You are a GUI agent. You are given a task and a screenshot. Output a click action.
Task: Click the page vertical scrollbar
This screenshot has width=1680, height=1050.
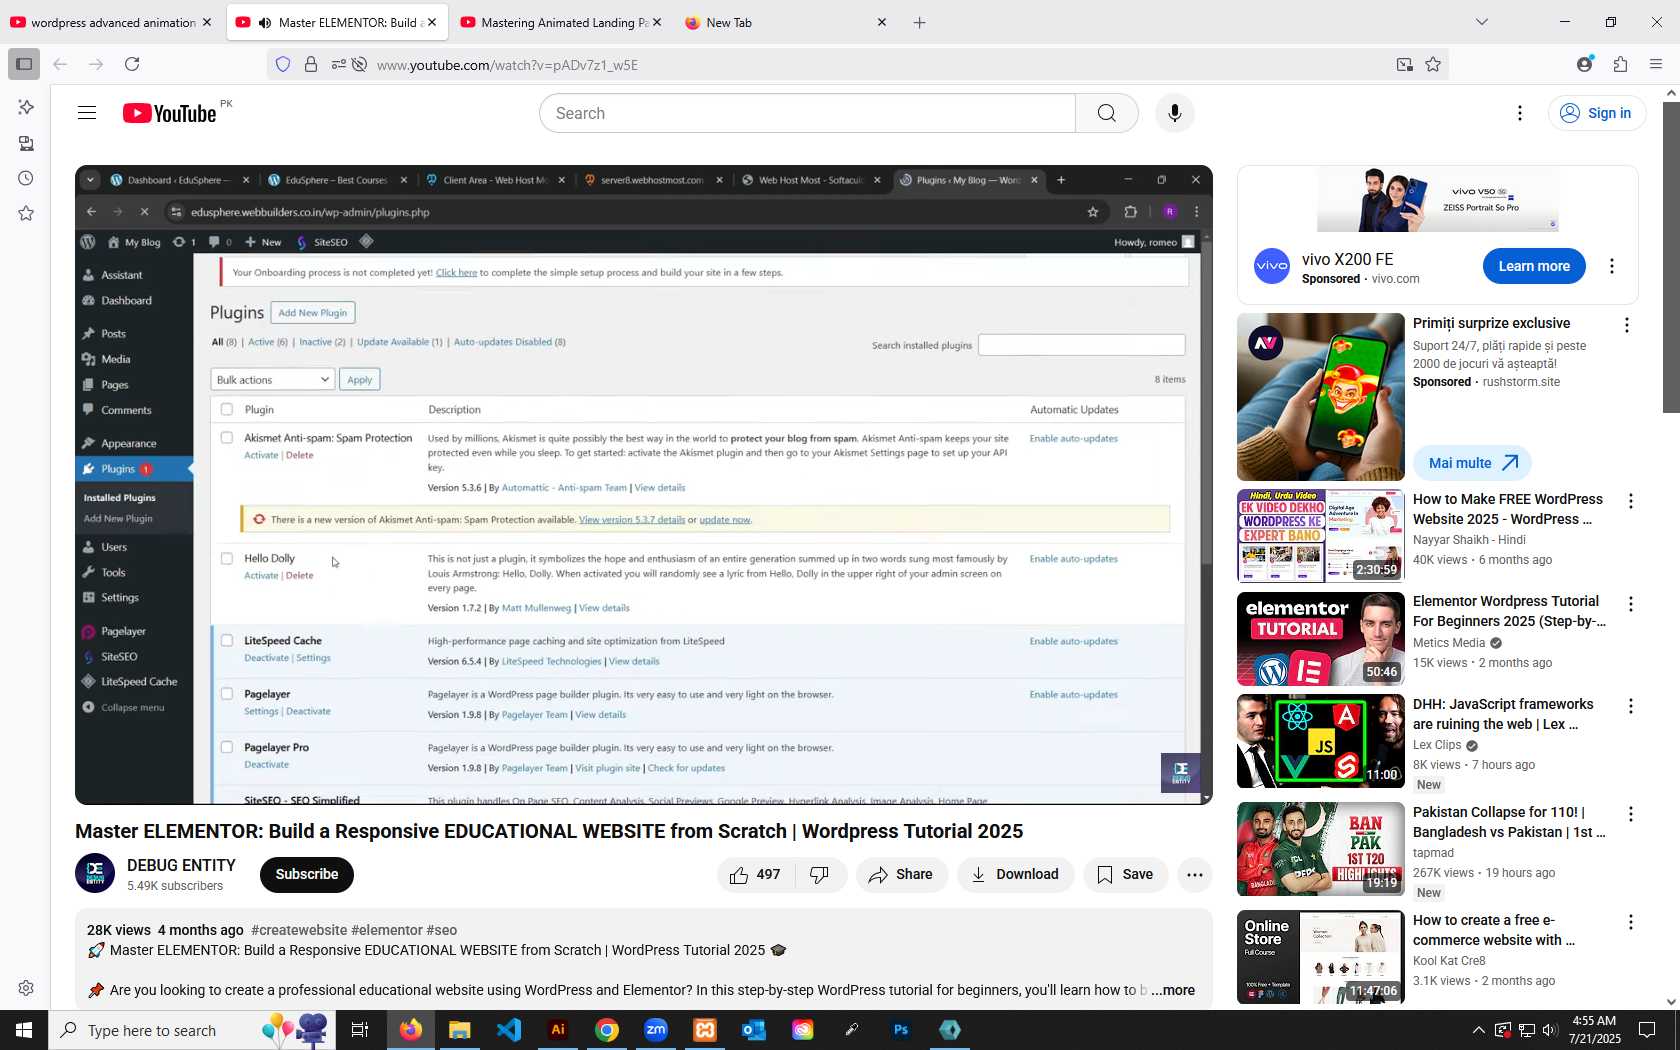(x=1671, y=256)
